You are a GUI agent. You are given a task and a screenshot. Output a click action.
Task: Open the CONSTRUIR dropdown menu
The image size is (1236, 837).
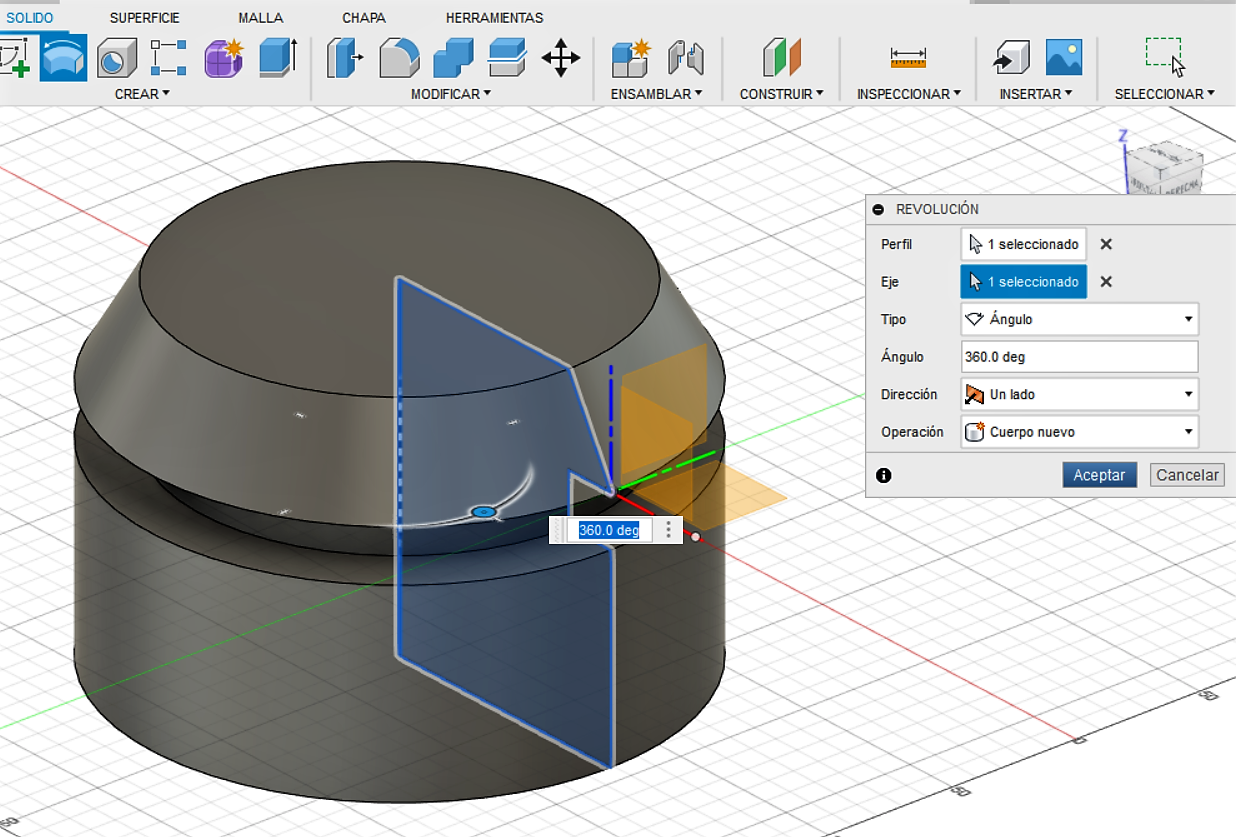(781, 93)
